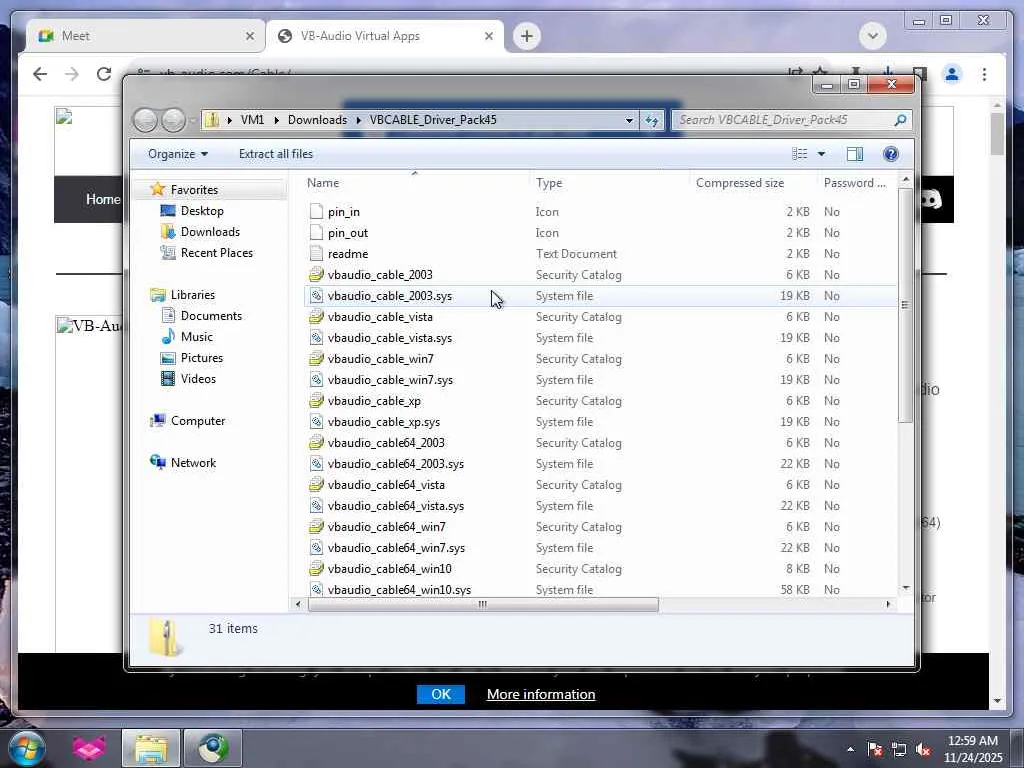Select the readme text document icon

(x=316, y=253)
